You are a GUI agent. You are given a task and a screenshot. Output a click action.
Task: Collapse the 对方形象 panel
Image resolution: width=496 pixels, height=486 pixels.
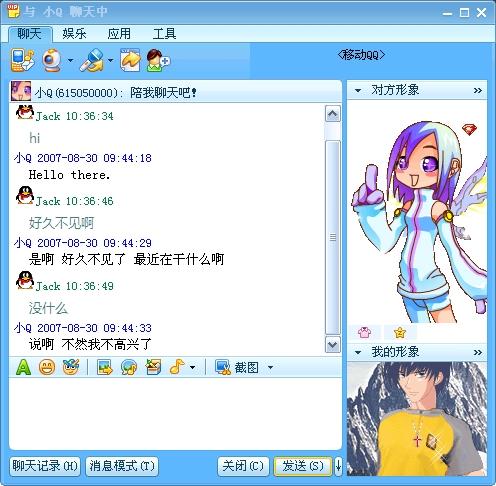[x=358, y=90]
